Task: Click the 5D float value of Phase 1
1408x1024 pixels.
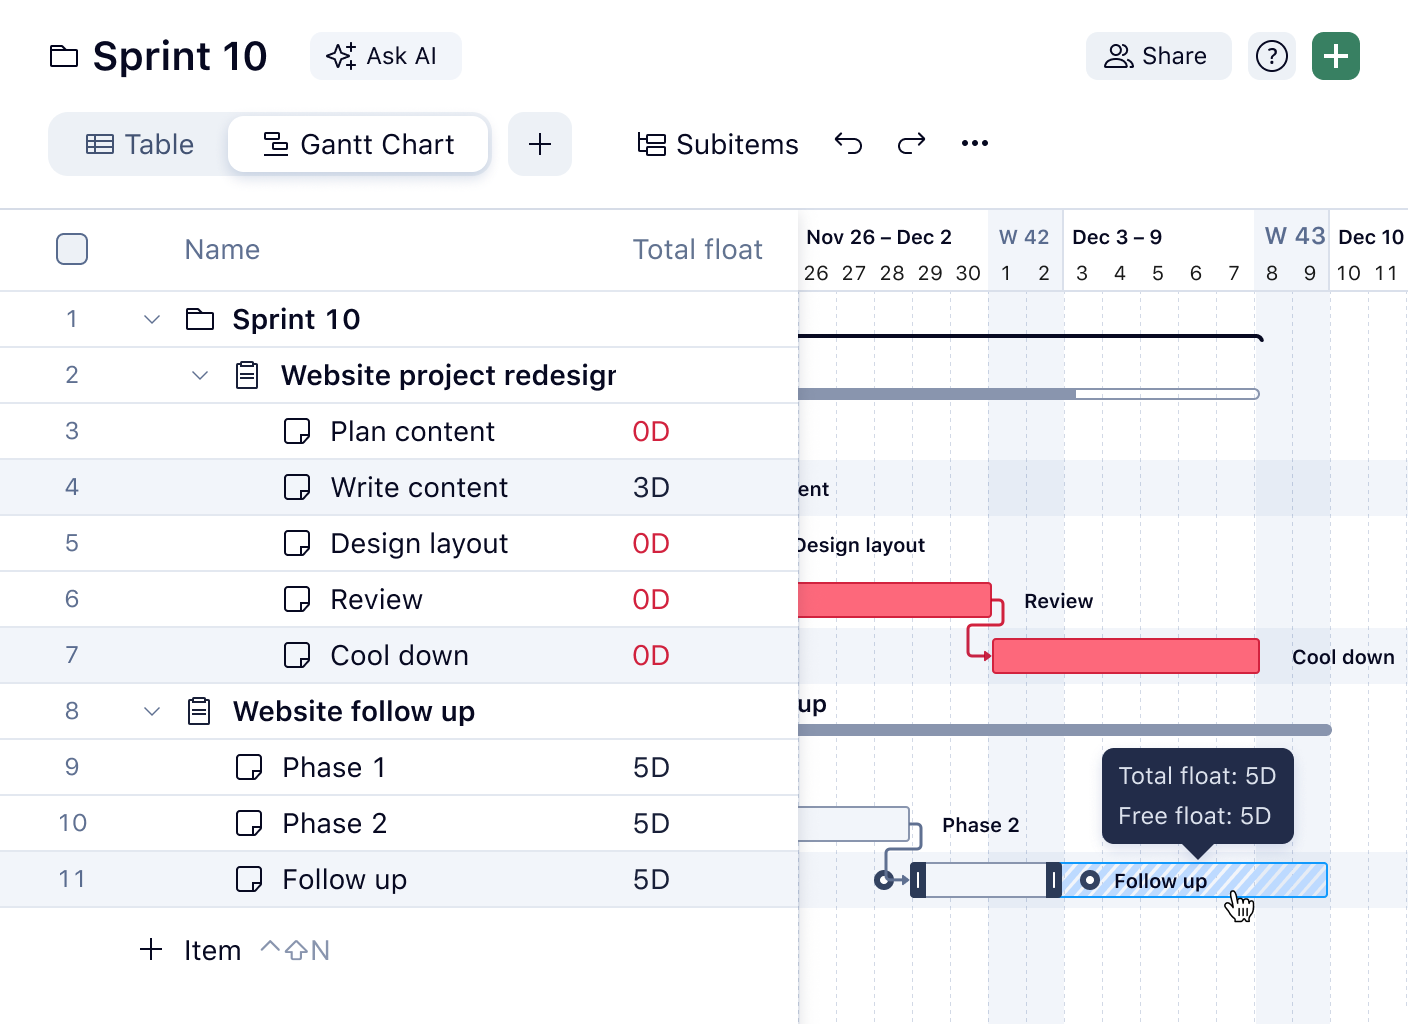Action: pyautogui.click(x=651, y=767)
